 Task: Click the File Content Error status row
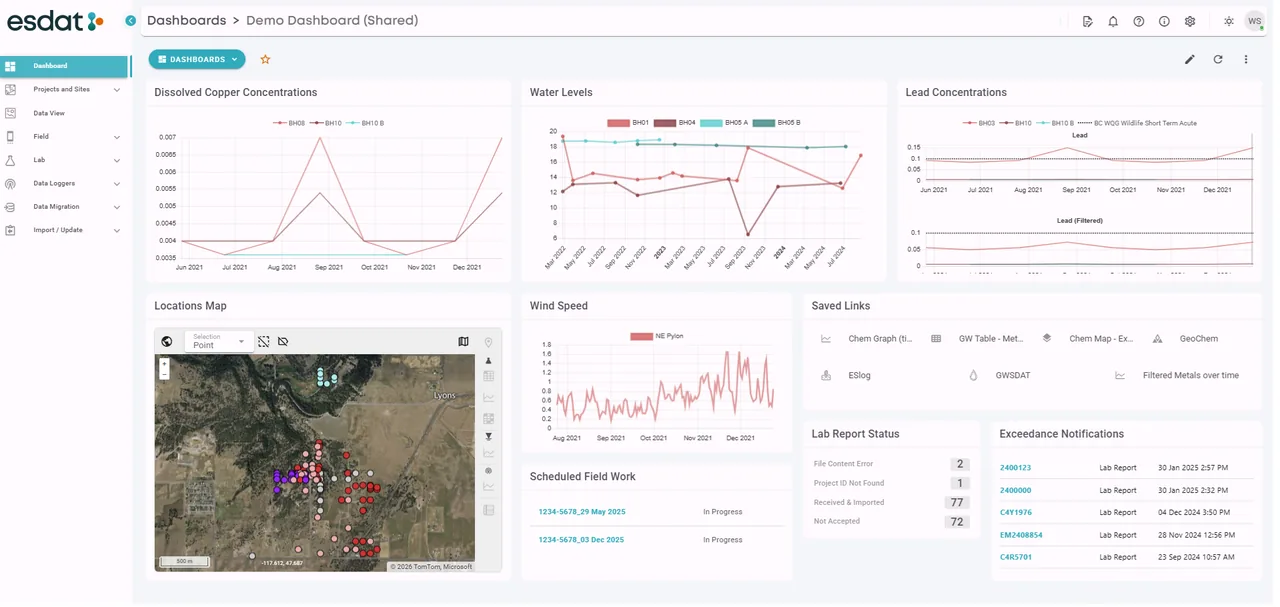tap(891, 464)
